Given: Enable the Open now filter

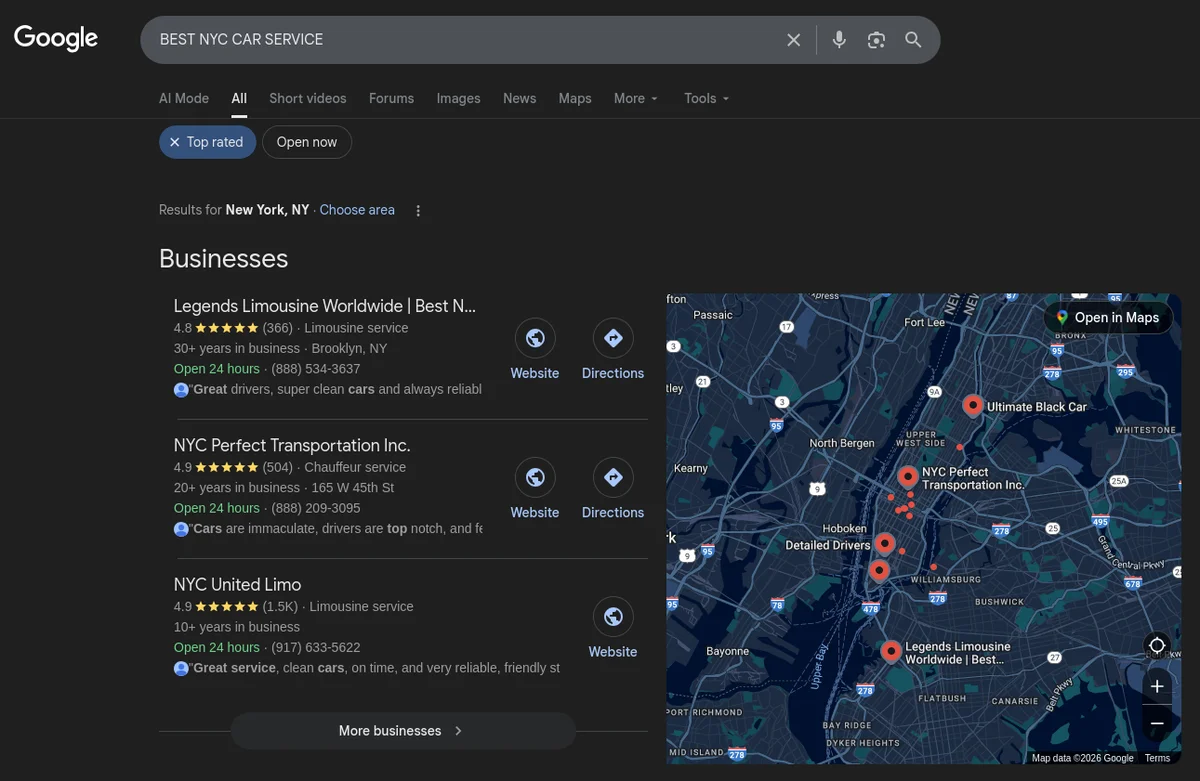Looking at the screenshot, I should [306, 142].
